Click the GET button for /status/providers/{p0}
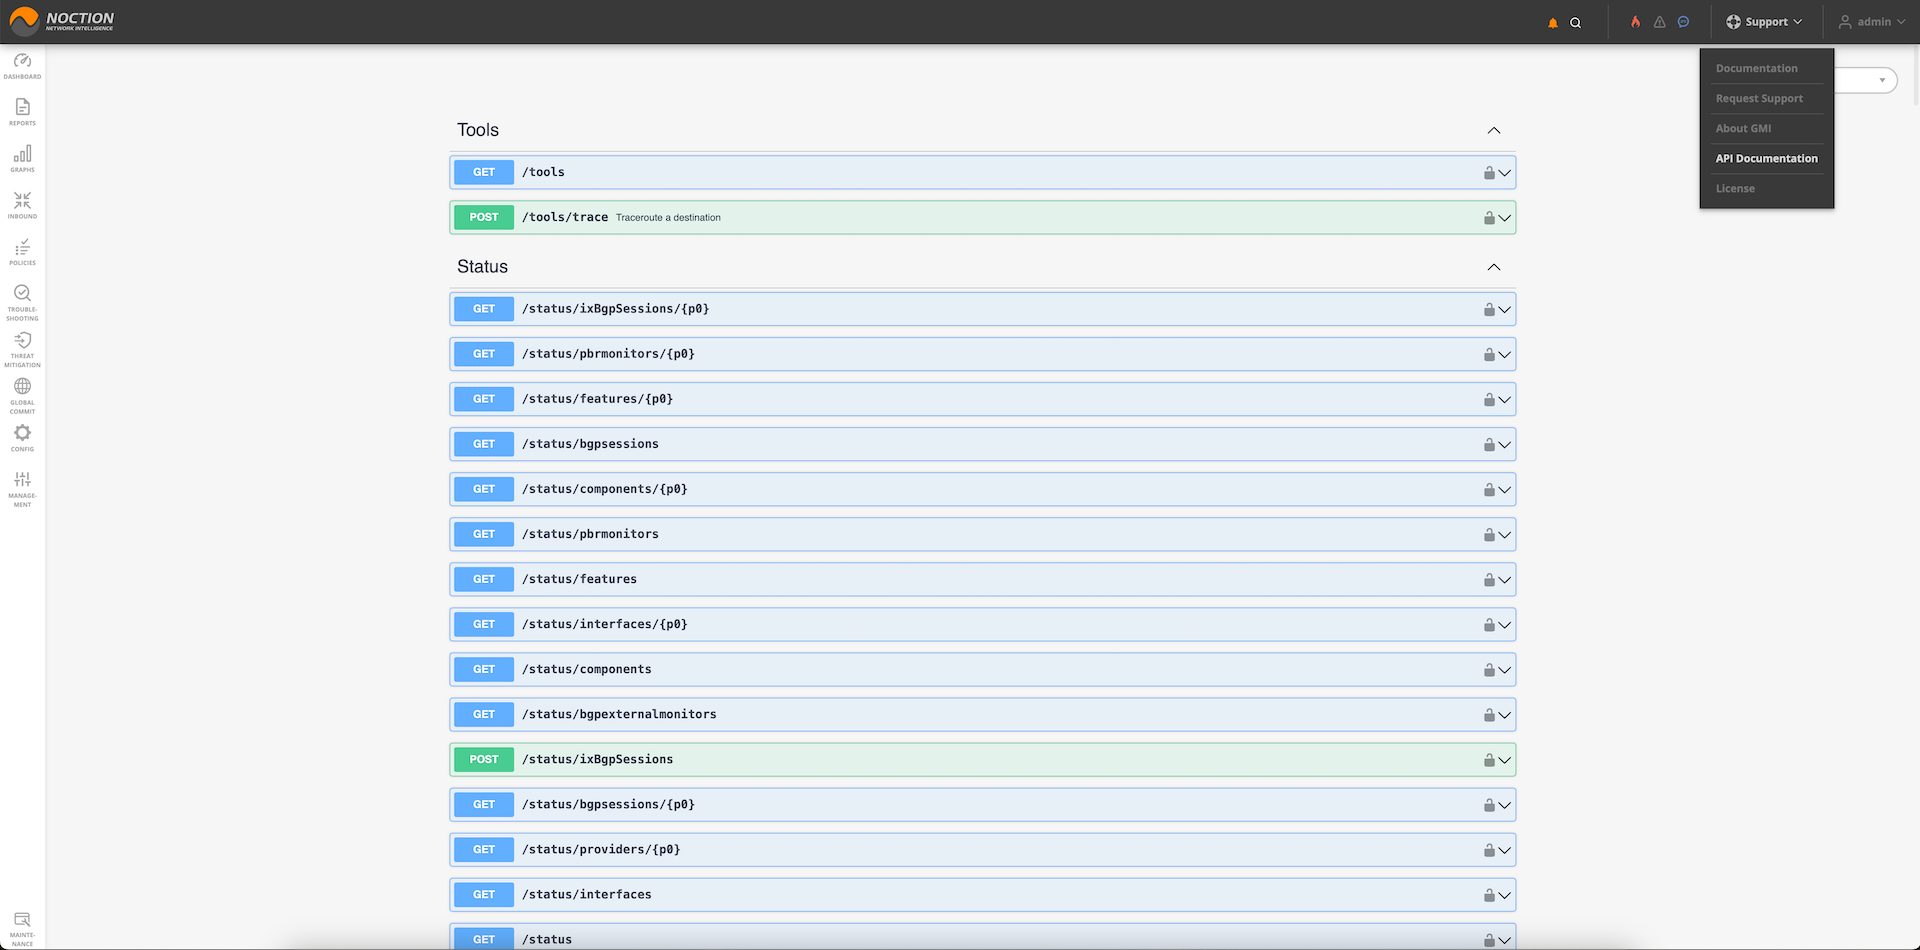Image resolution: width=1920 pixels, height=950 pixels. pyautogui.click(x=484, y=849)
